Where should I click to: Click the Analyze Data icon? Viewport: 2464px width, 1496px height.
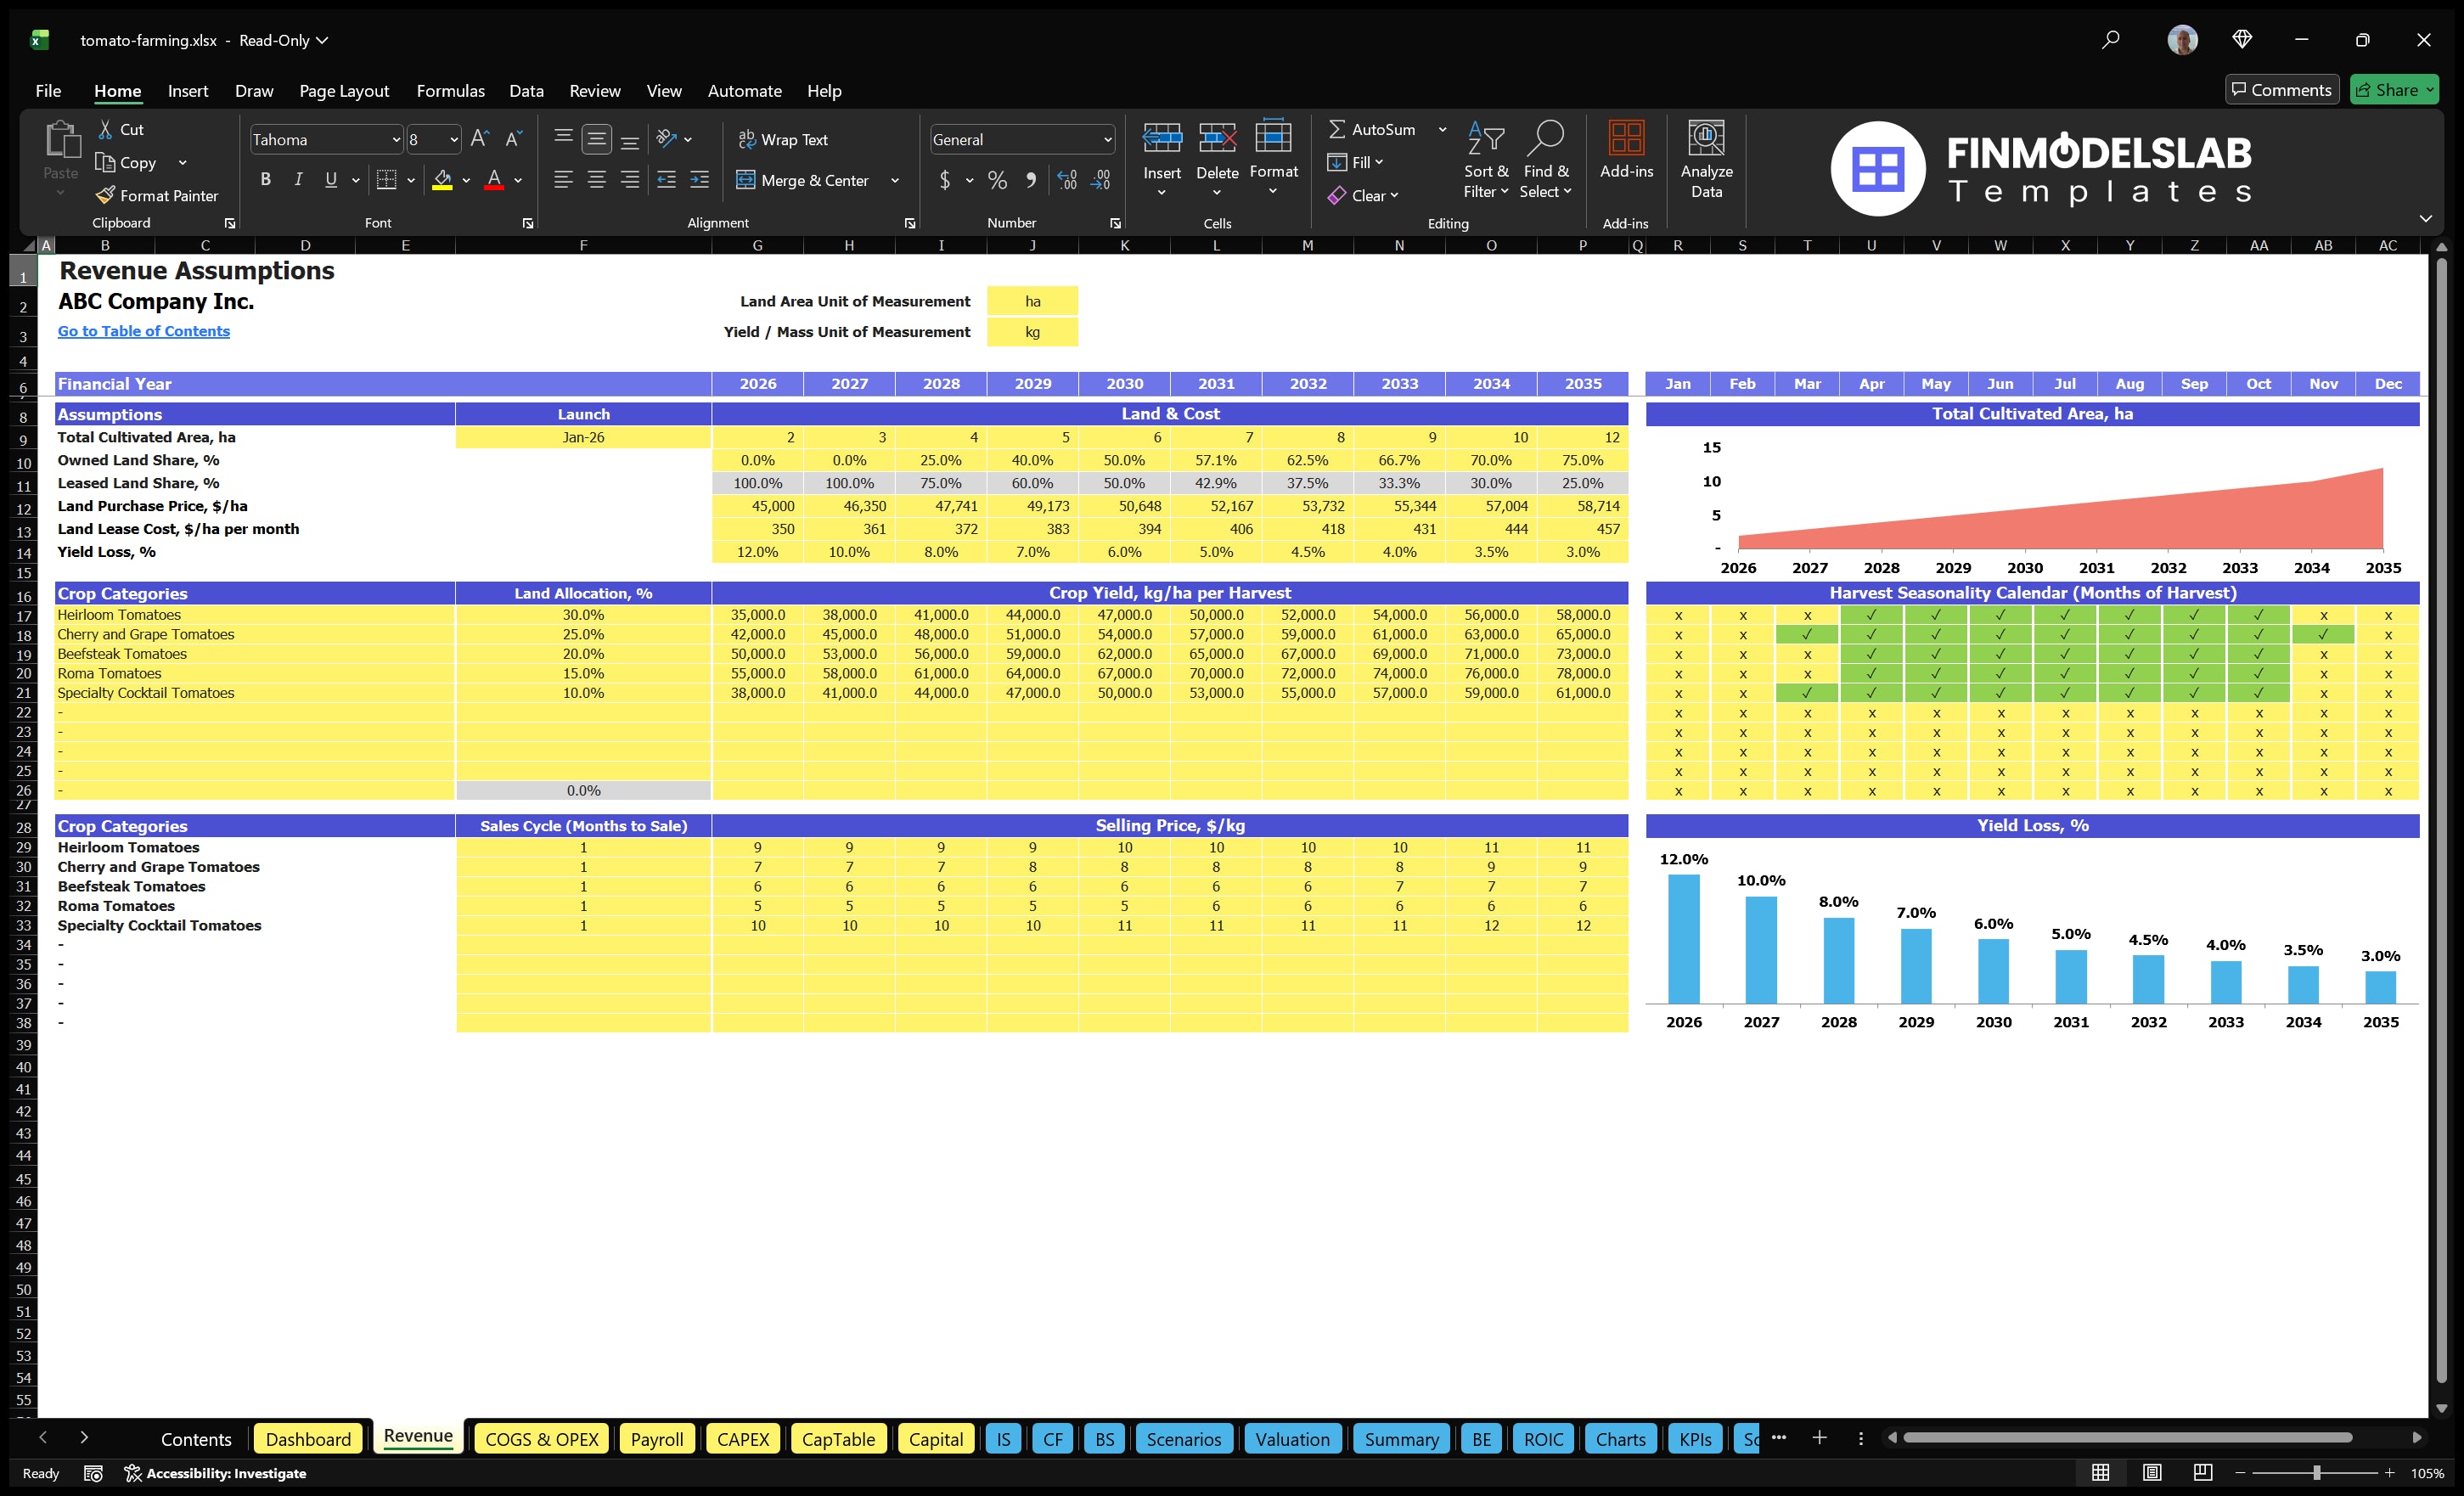point(1706,138)
